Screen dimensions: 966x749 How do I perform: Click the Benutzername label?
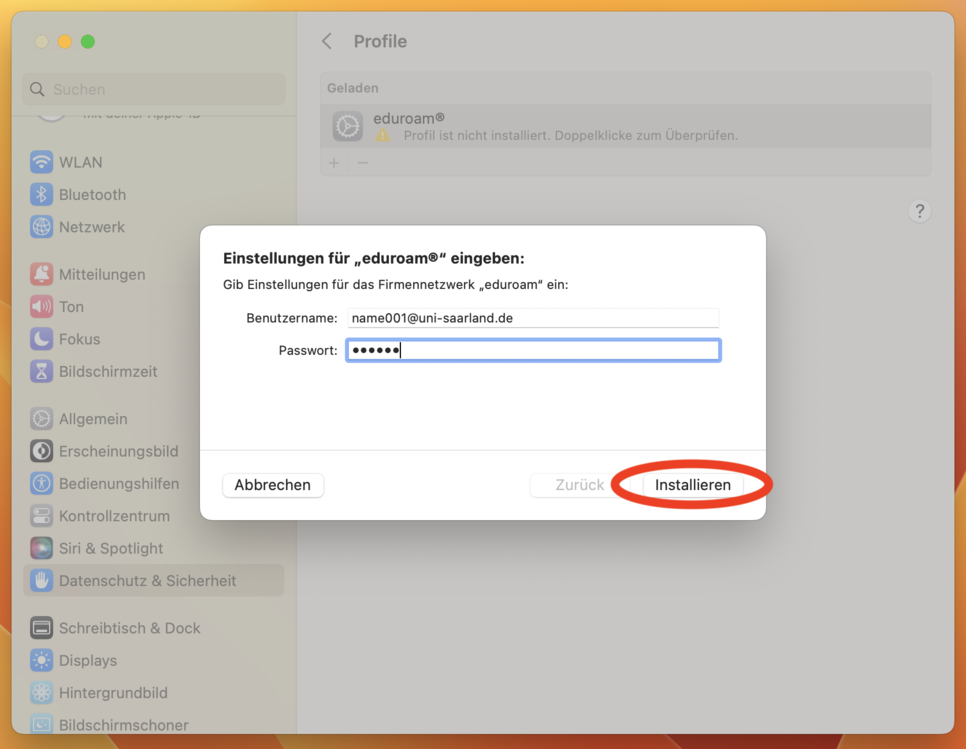pos(292,318)
